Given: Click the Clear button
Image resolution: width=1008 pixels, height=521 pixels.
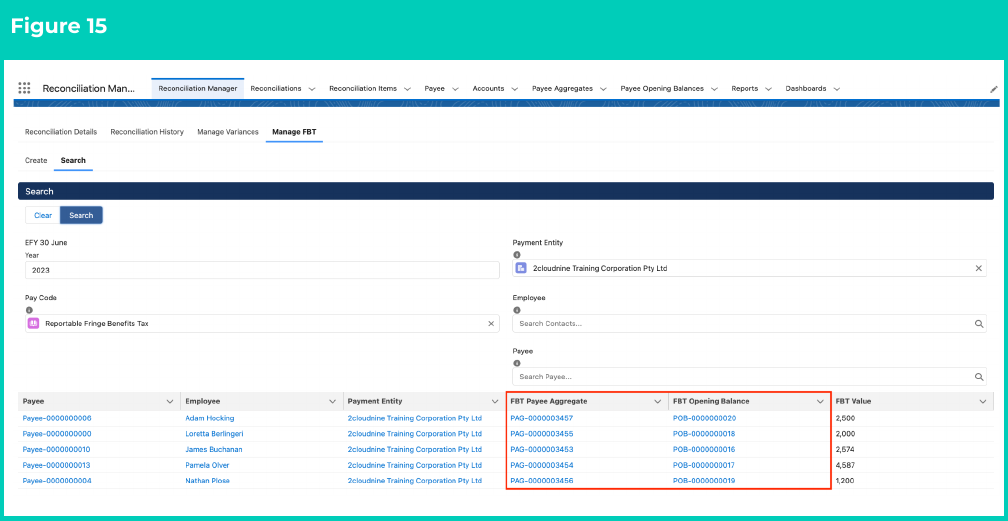Looking at the screenshot, I should 43,215.
